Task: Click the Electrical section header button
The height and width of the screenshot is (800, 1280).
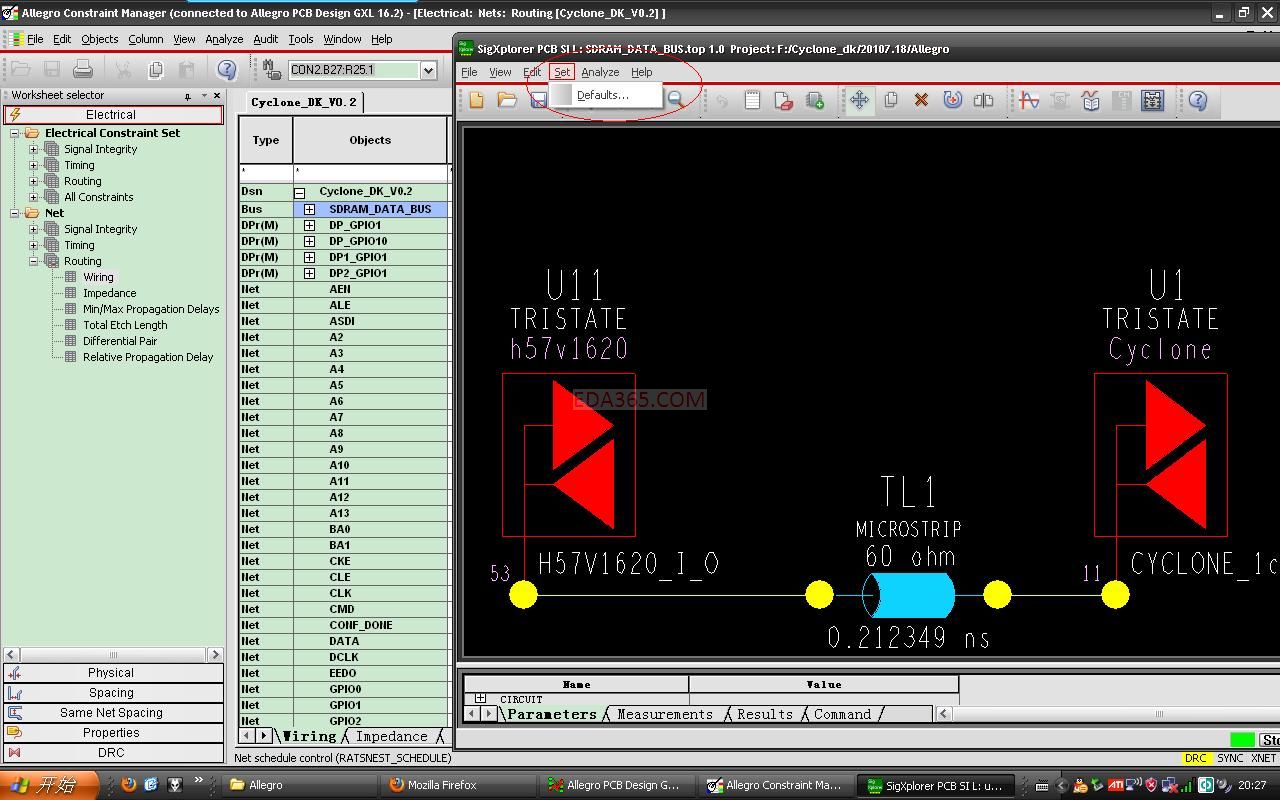Action: click(x=113, y=115)
